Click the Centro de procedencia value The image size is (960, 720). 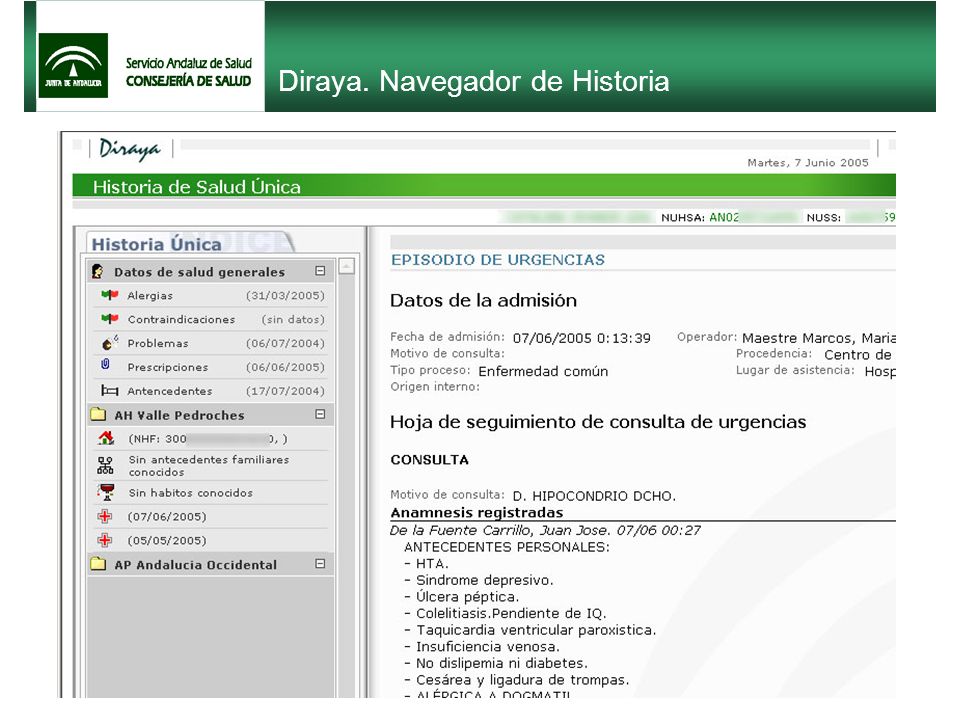click(x=858, y=354)
